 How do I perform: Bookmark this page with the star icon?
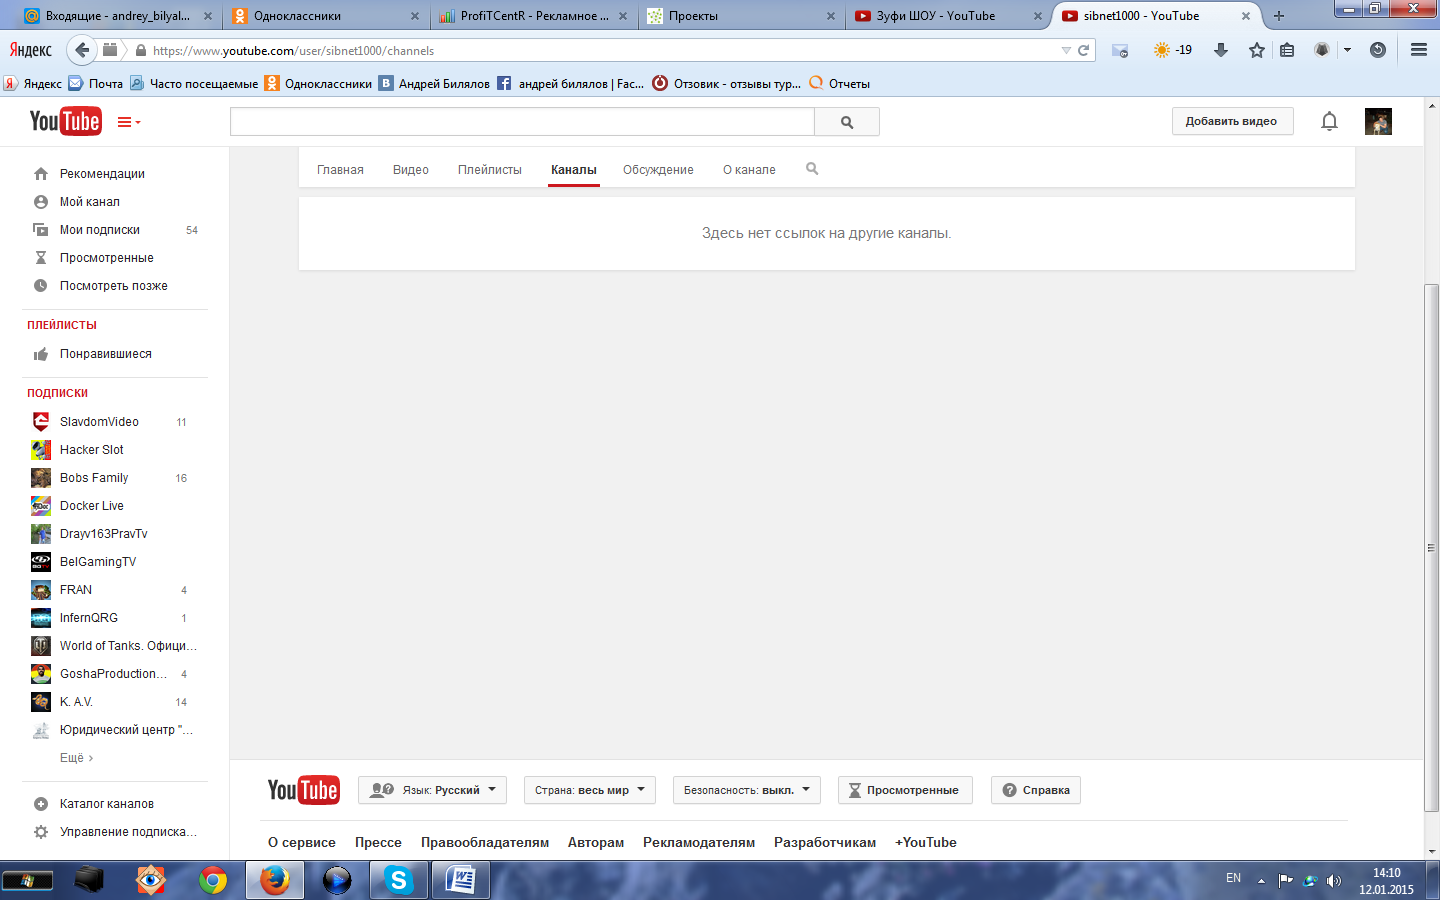pyautogui.click(x=1257, y=50)
